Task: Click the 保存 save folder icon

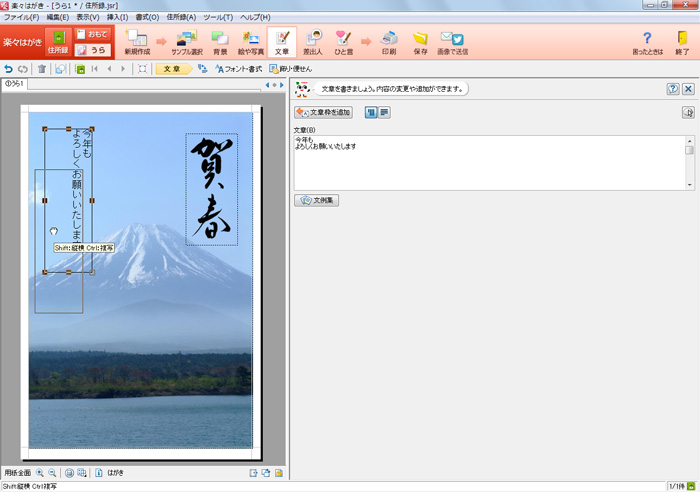Action: [x=420, y=42]
